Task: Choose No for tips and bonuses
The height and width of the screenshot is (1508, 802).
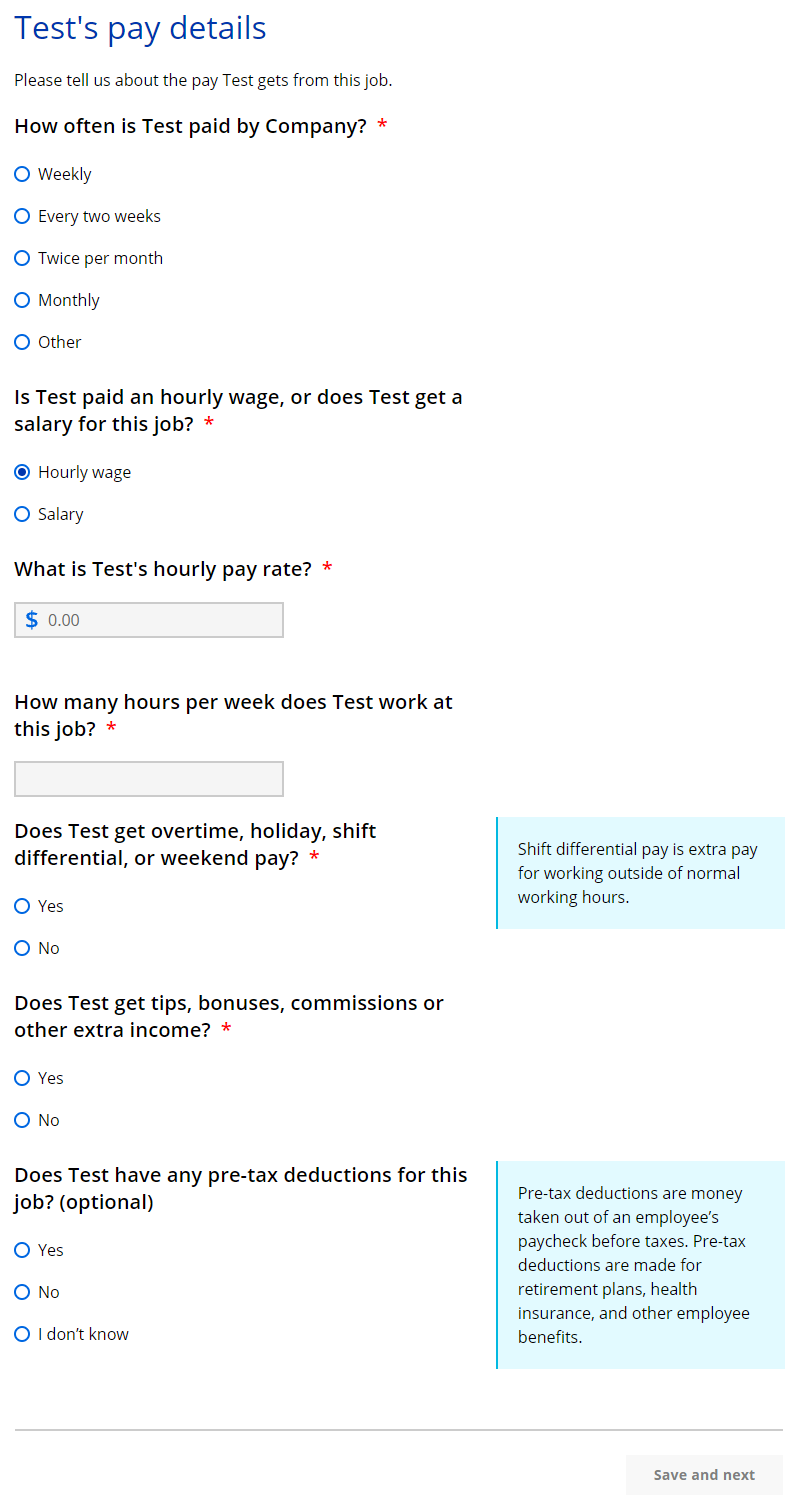Action: pos(22,1121)
